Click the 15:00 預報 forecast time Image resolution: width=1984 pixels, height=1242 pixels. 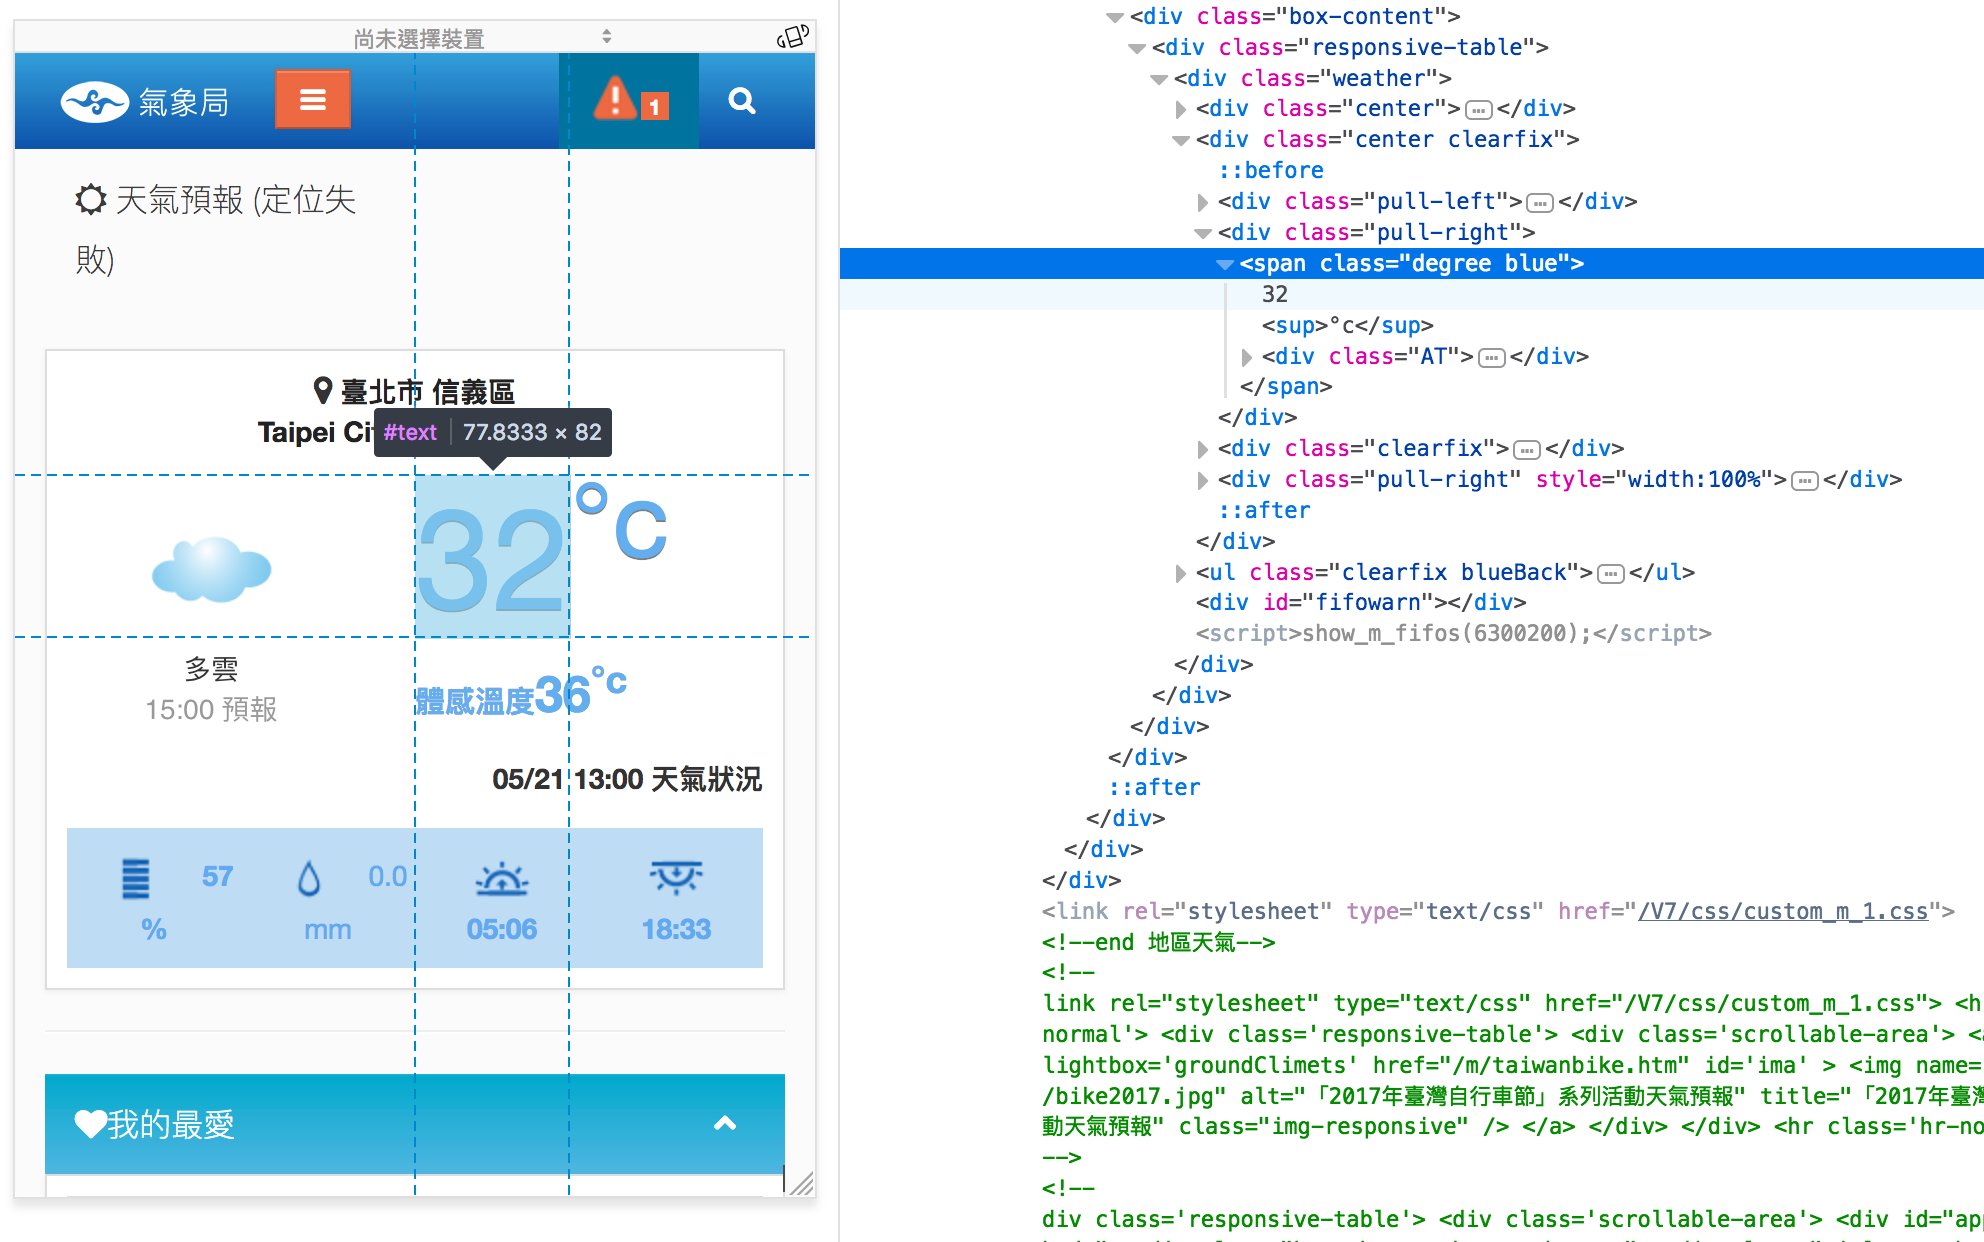click(x=211, y=709)
